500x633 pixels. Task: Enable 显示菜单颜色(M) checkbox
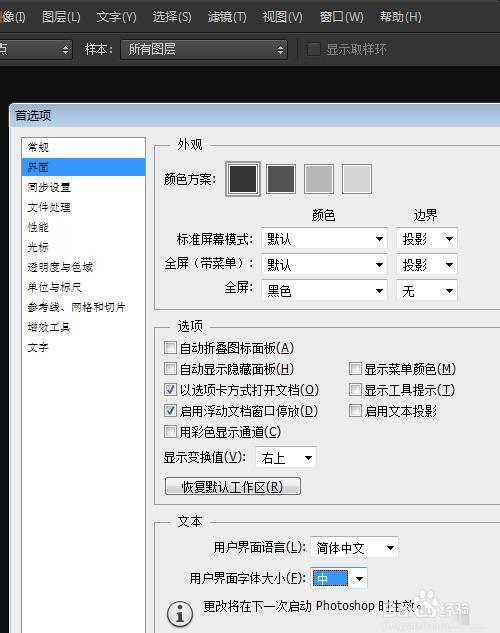pos(355,369)
